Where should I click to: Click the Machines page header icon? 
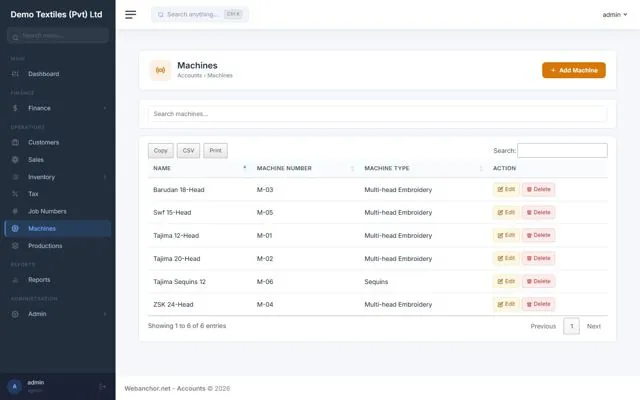click(160, 70)
